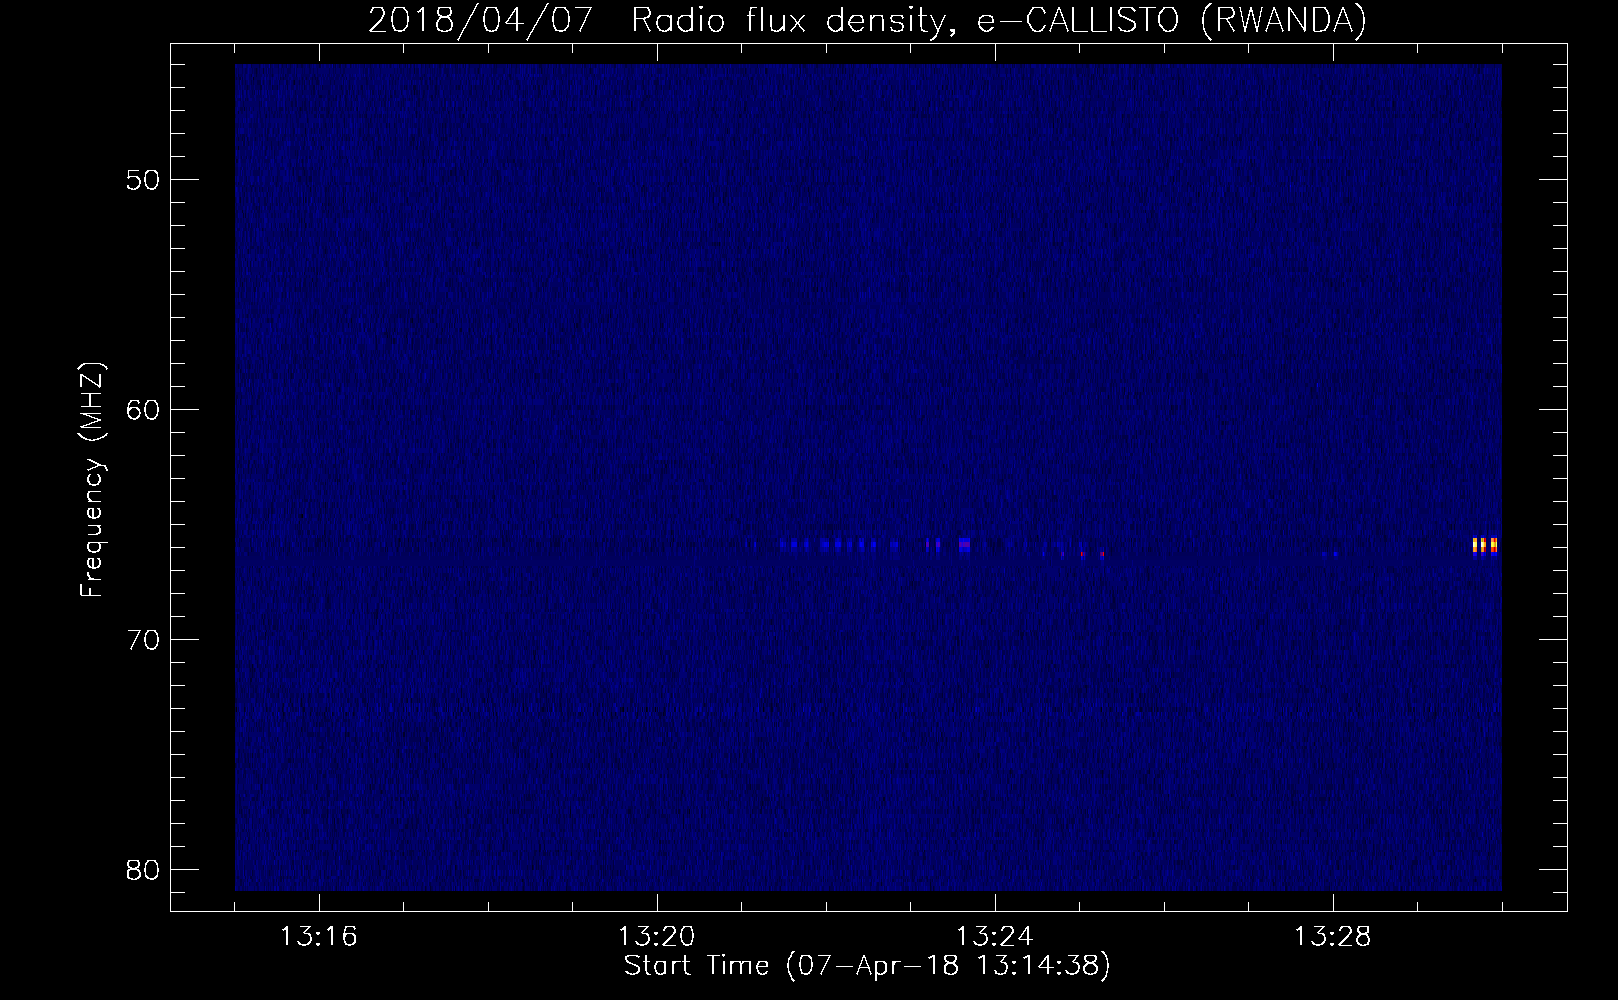
Task: Click the 80 frequency tick label
Action: click(144, 870)
